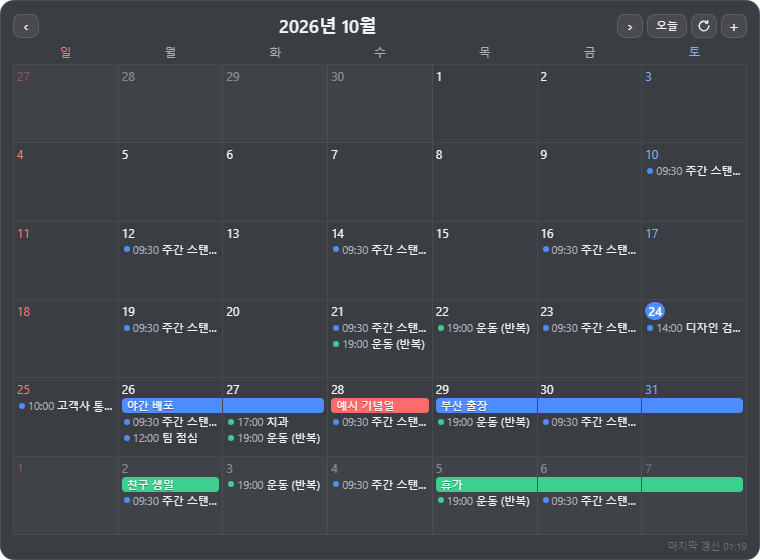Image resolution: width=760 pixels, height=560 pixels.
Task: Open 09:30 주간 스탠... event on the 16th
Action: (x=589, y=250)
